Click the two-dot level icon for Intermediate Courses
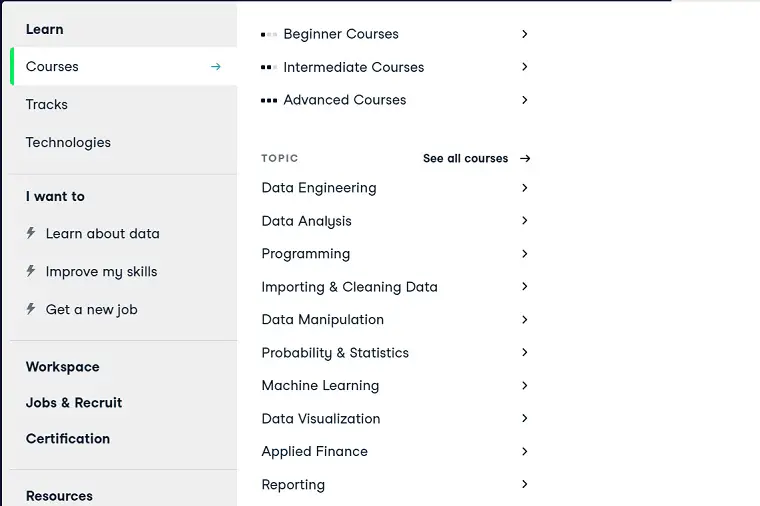760x506 pixels. coord(269,67)
